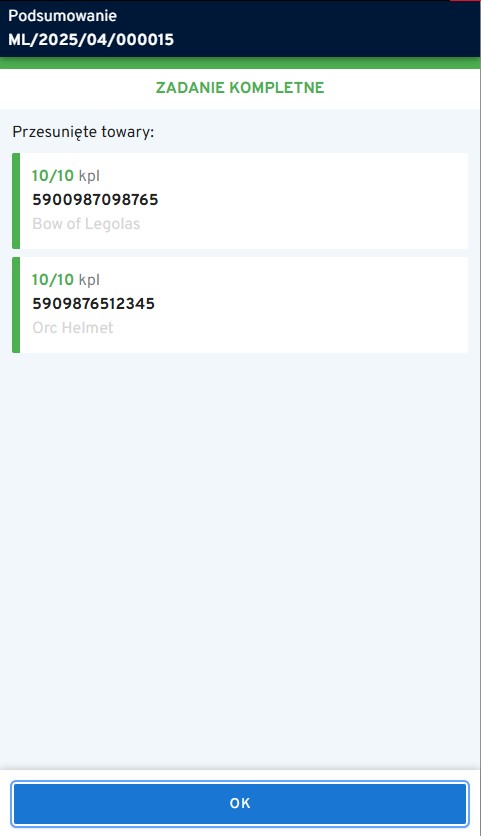The image size is (481, 836).
Task: Click the green status stripe of Bow of Legolas
Action: tap(16, 201)
